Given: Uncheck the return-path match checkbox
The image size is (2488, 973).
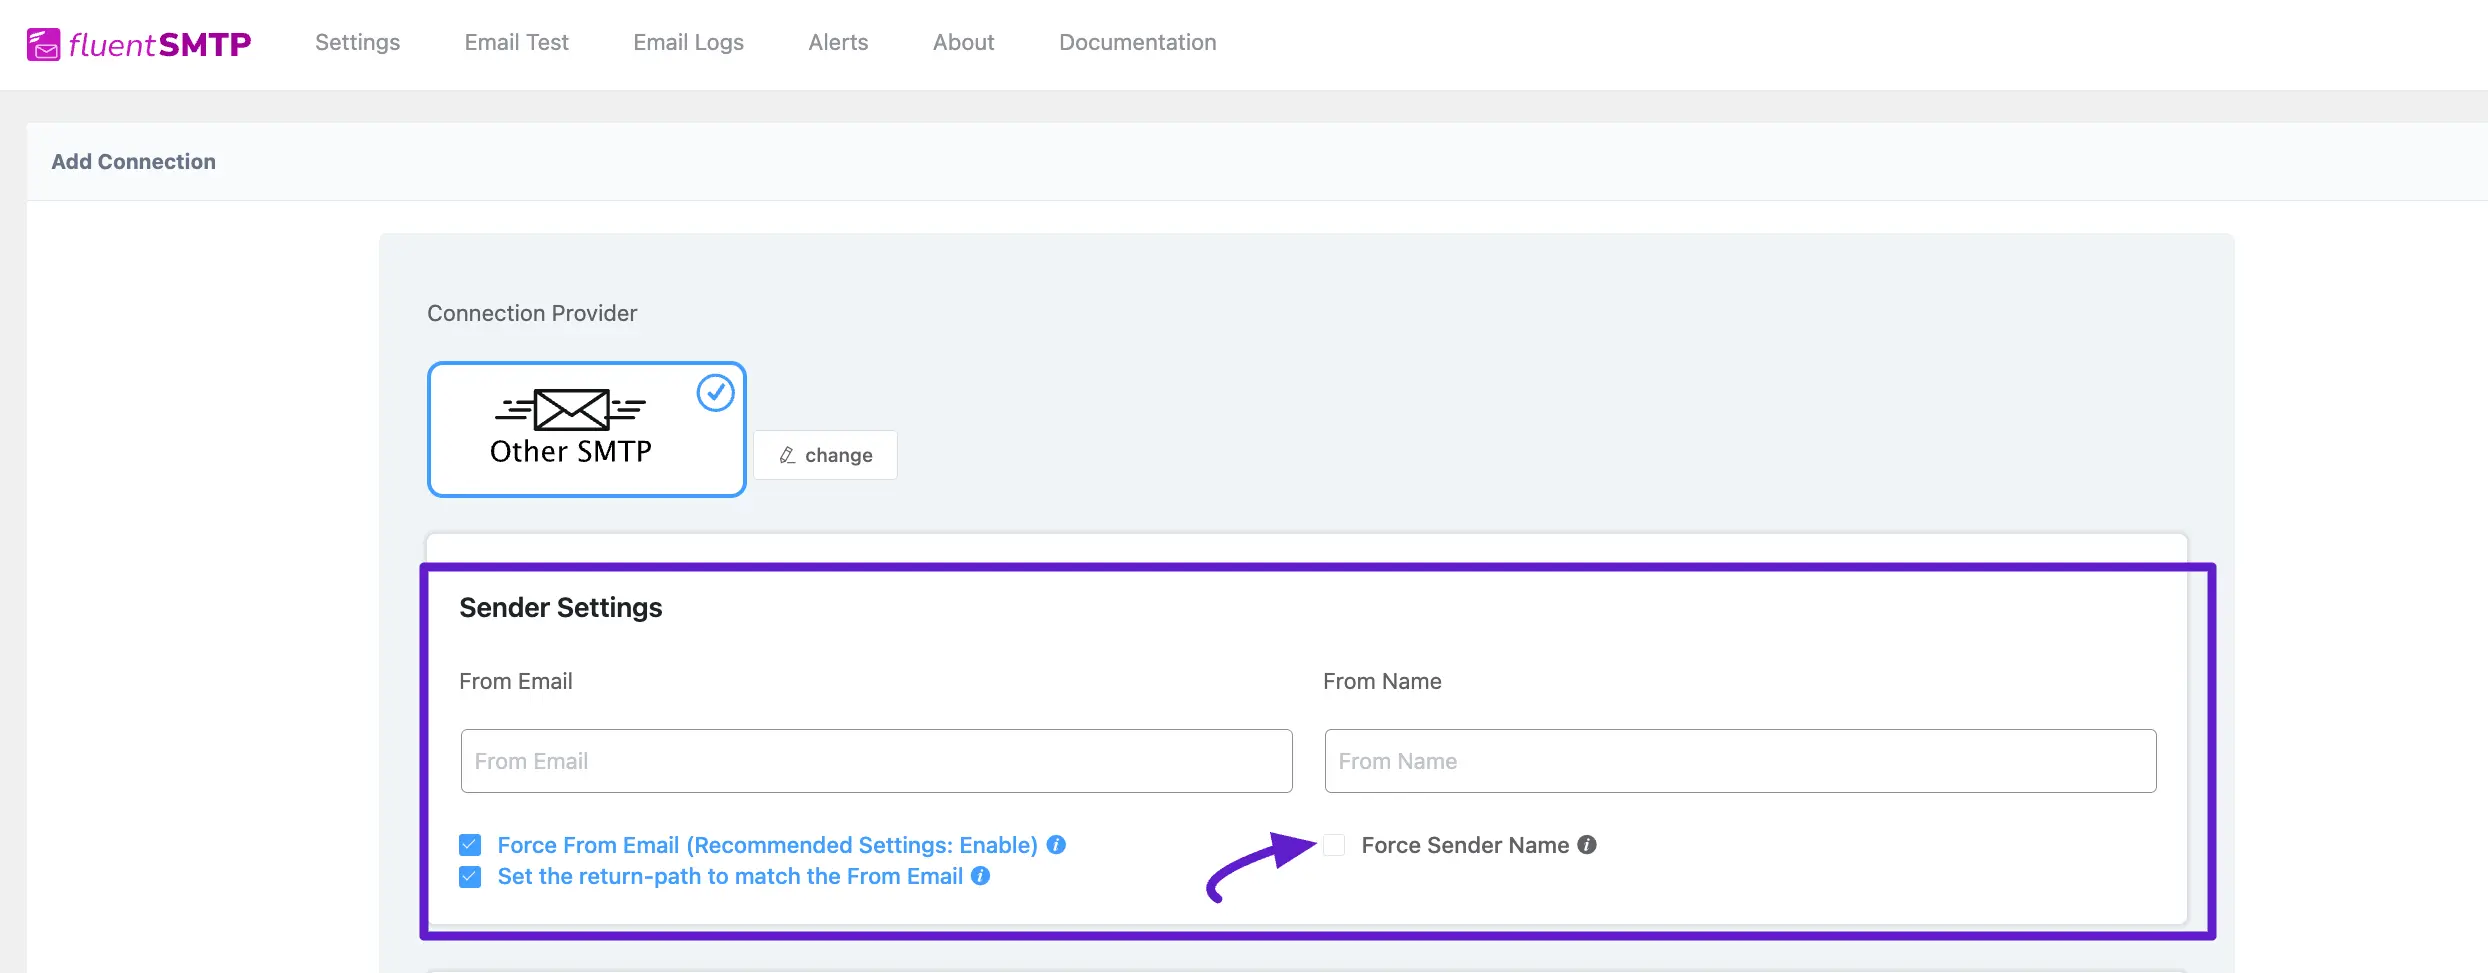Looking at the screenshot, I should (x=470, y=877).
